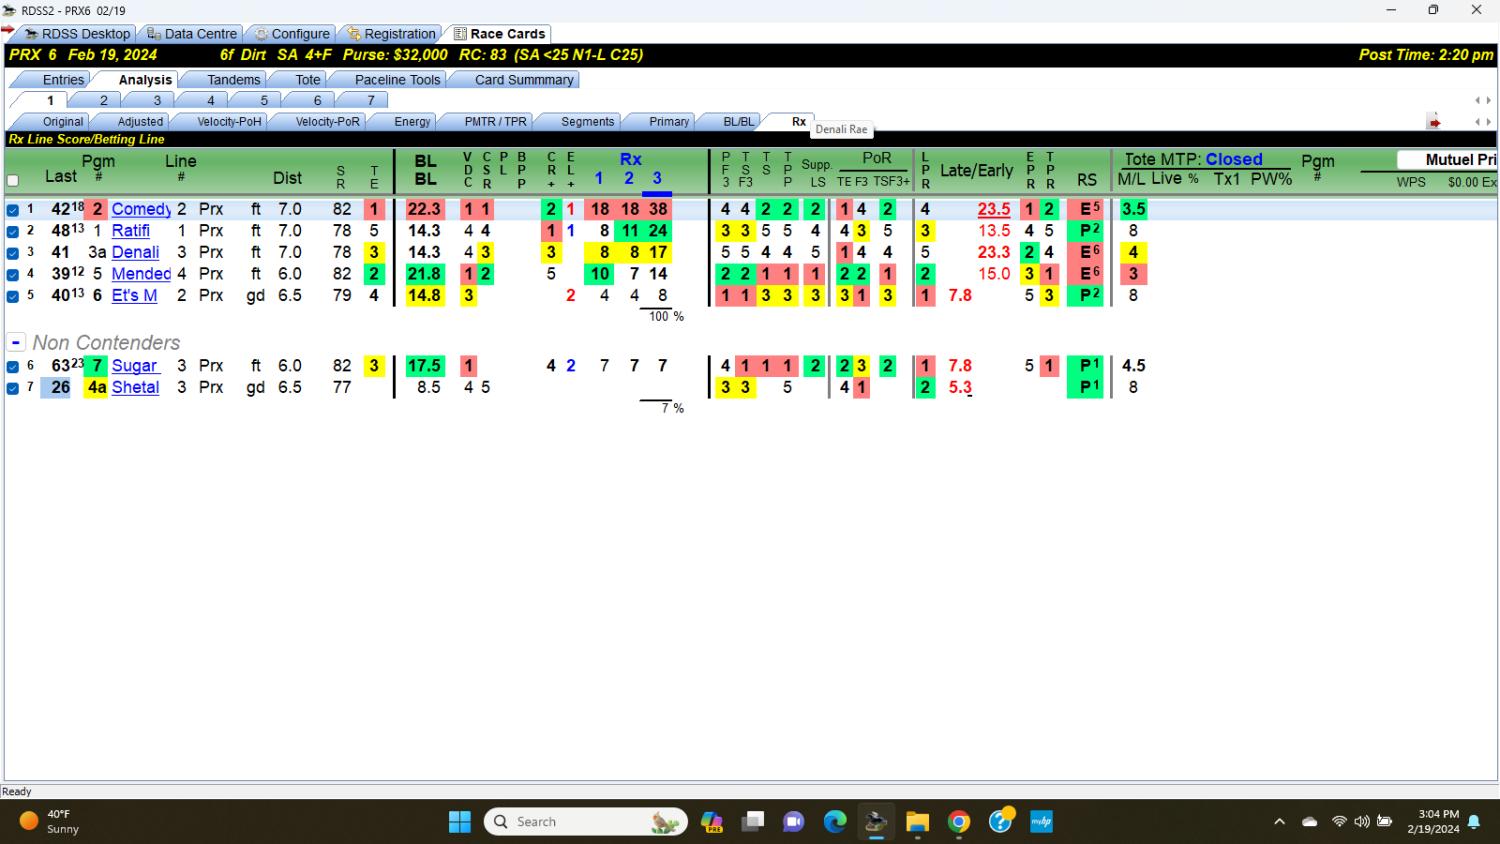Switch to the BL/BL view tab
This screenshot has width=1500, height=844.
tap(738, 122)
